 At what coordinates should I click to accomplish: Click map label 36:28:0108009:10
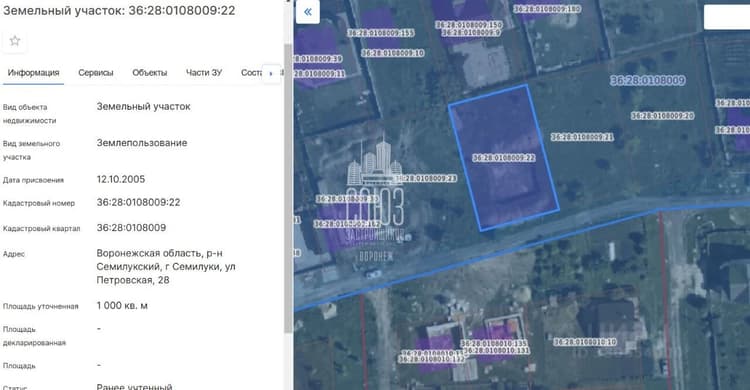393,53
